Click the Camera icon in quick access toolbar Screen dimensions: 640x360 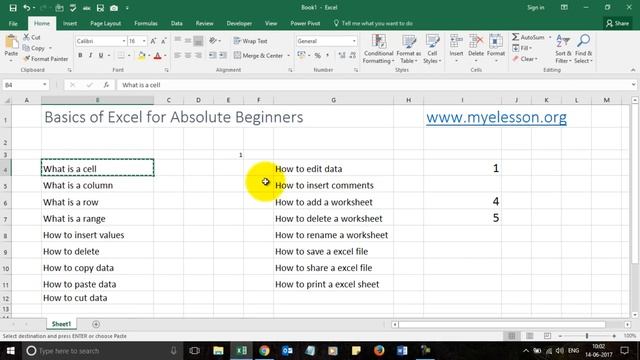click(114, 8)
